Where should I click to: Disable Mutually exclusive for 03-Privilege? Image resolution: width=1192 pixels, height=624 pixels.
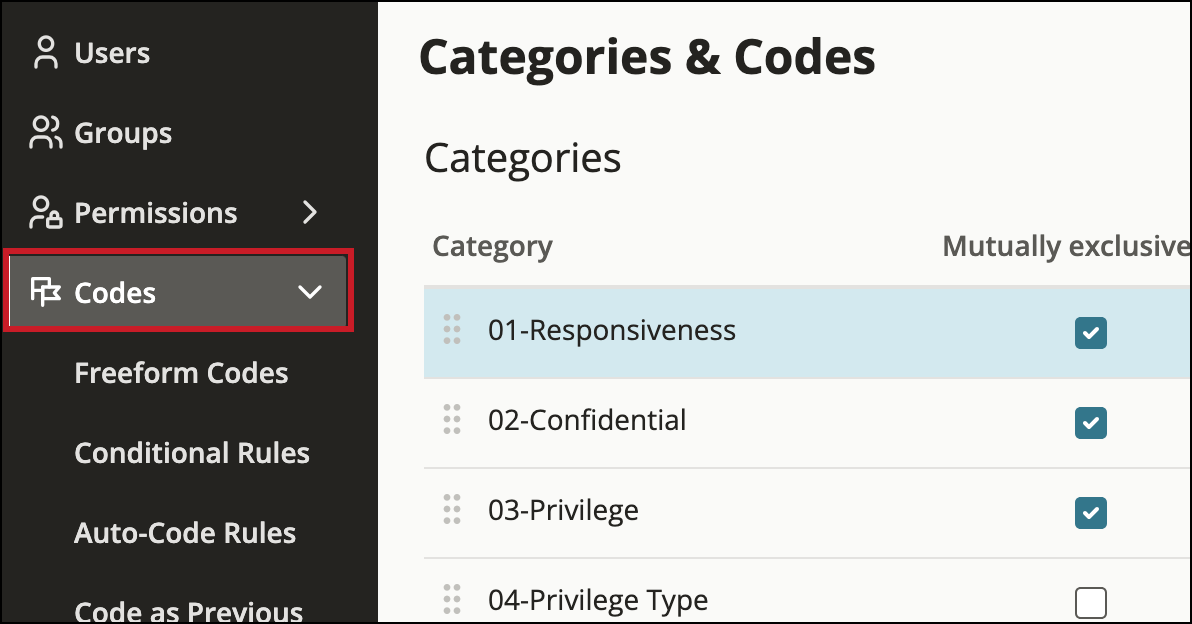click(x=1090, y=513)
